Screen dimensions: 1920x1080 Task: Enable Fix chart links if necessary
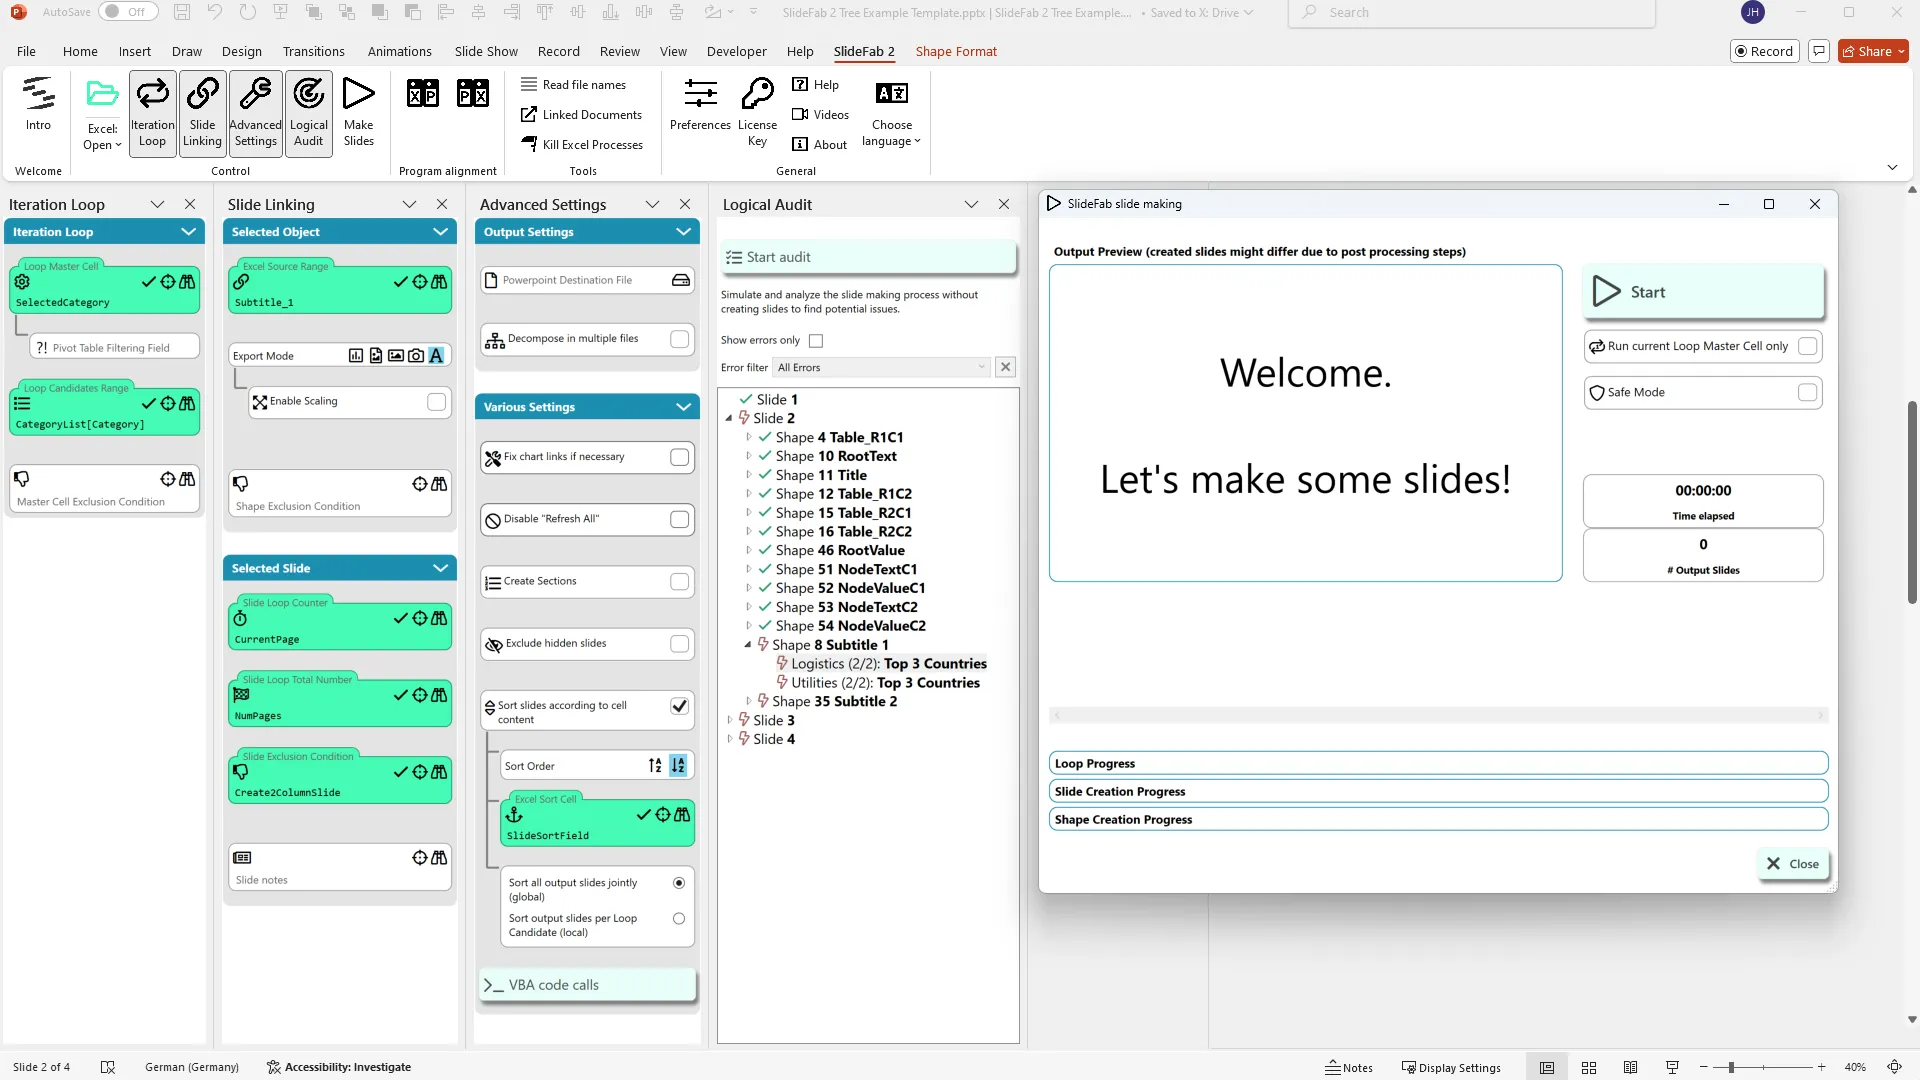[x=680, y=457]
